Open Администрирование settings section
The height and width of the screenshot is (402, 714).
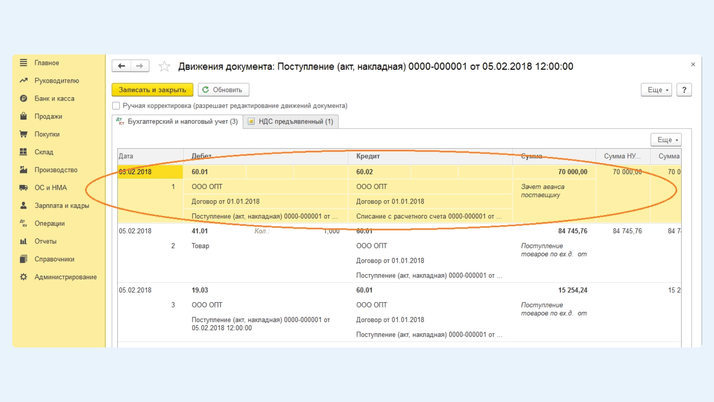click(x=65, y=277)
